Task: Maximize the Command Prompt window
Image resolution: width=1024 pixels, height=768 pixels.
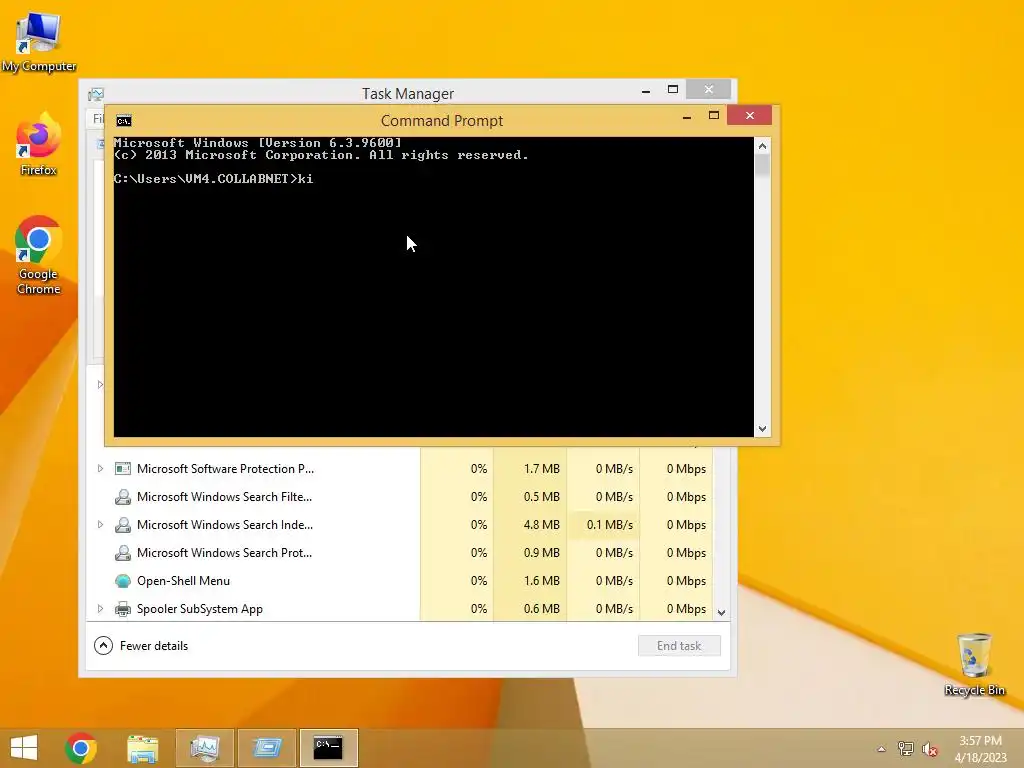Action: click(714, 116)
